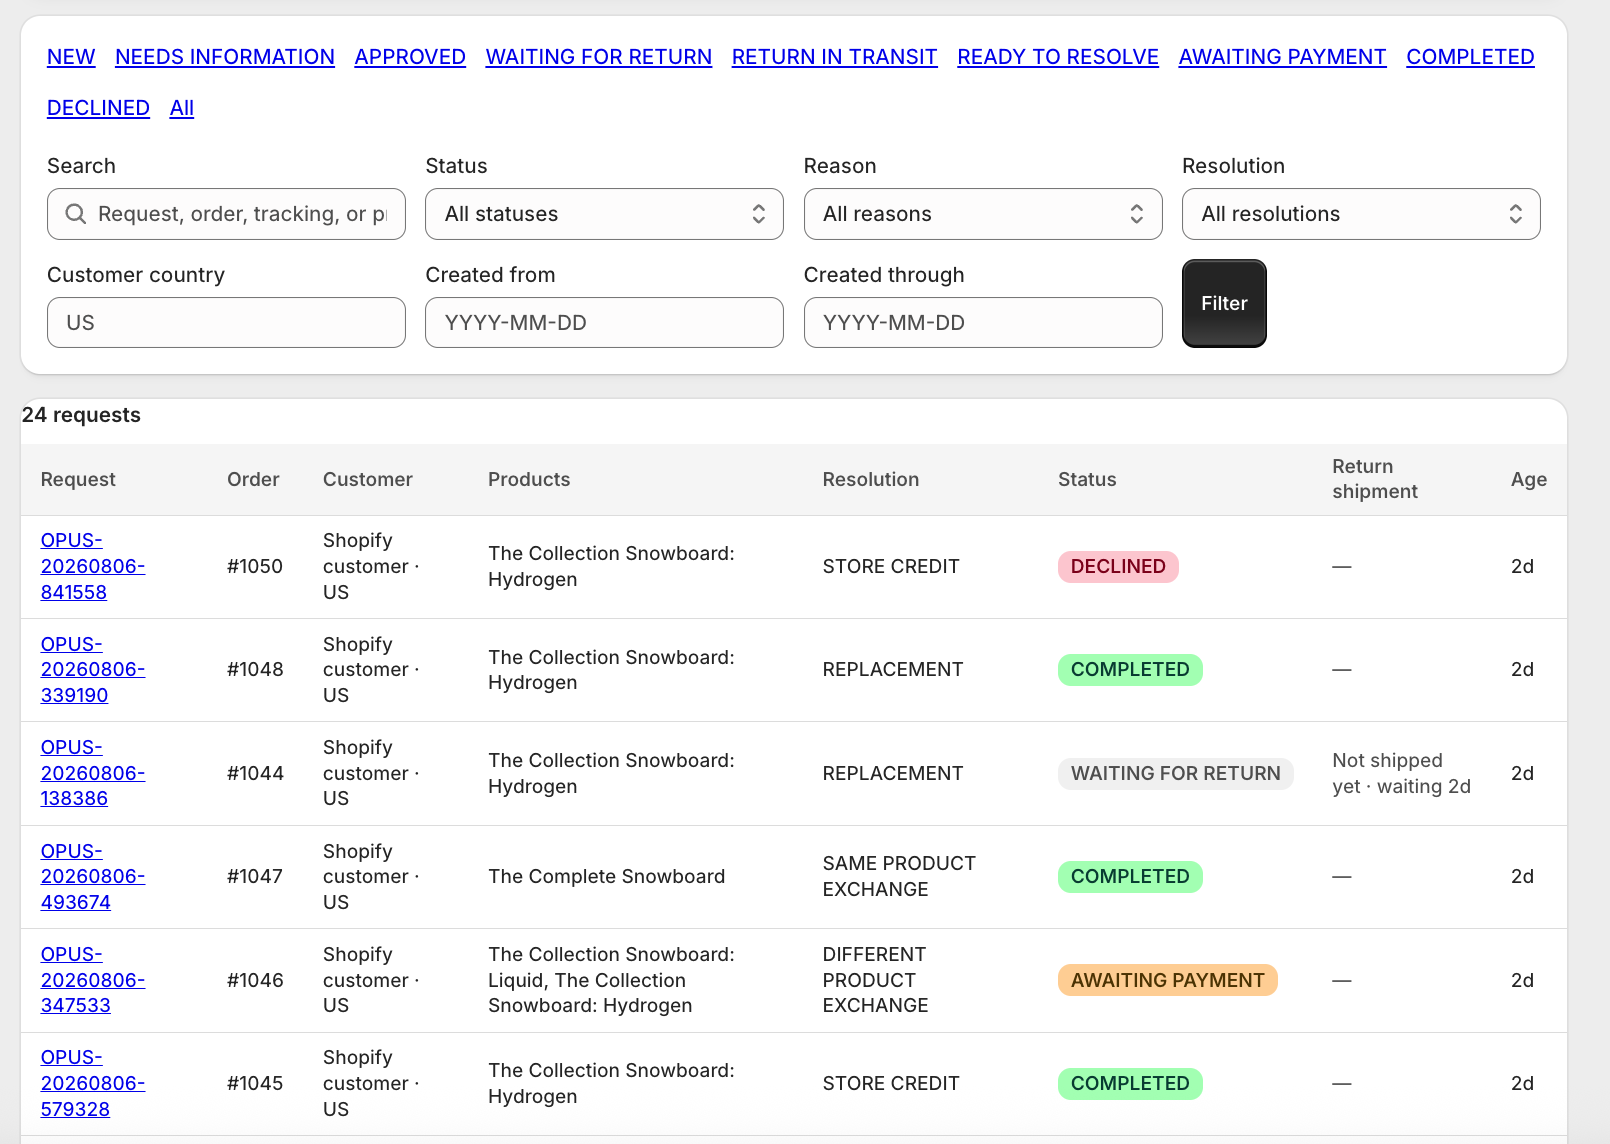Open request OPUS-20260806-493674
Image resolution: width=1610 pixels, height=1144 pixels.
click(x=93, y=877)
